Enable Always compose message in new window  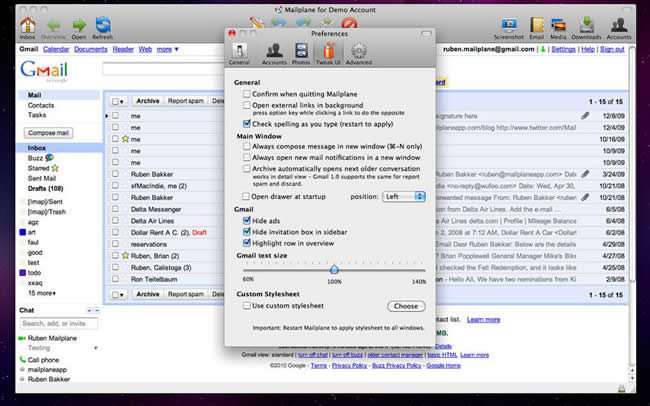click(247, 146)
